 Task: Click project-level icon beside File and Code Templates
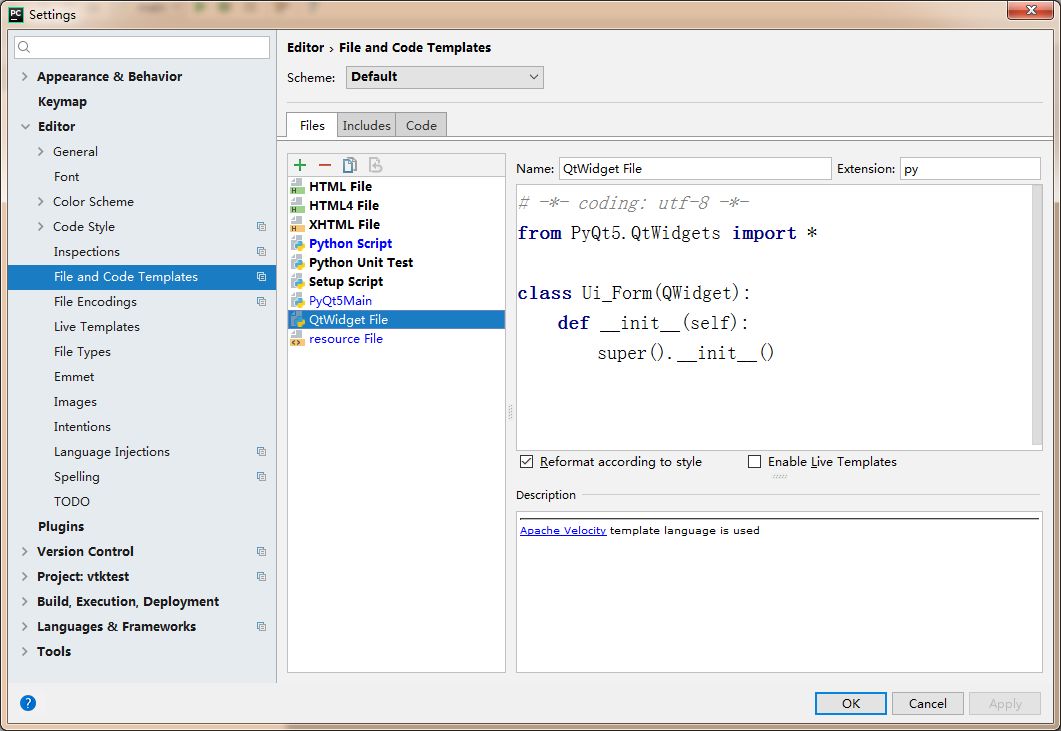(x=261, y=276)
